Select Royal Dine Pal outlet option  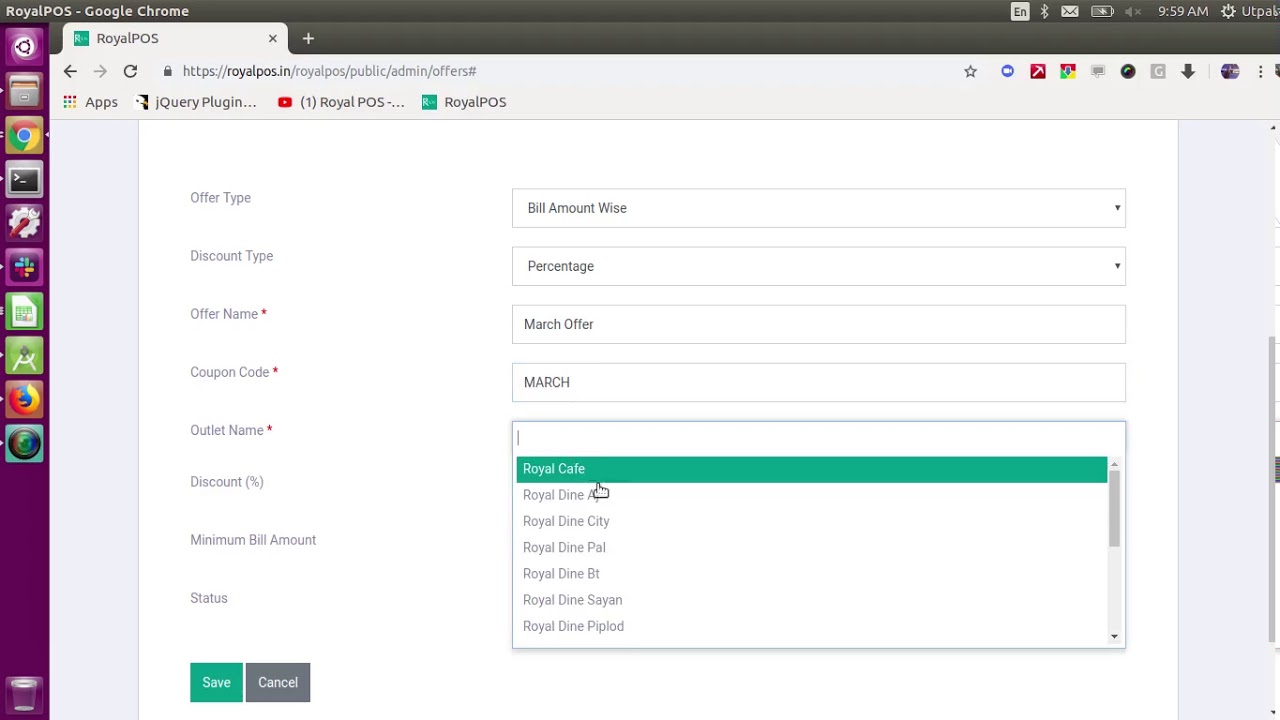[812, 547]
